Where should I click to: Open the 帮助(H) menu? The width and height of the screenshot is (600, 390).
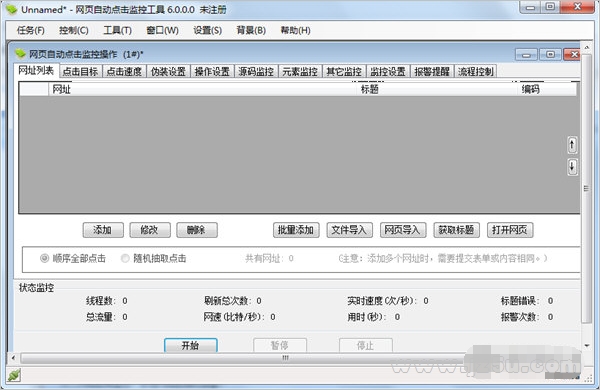point(295,30)
